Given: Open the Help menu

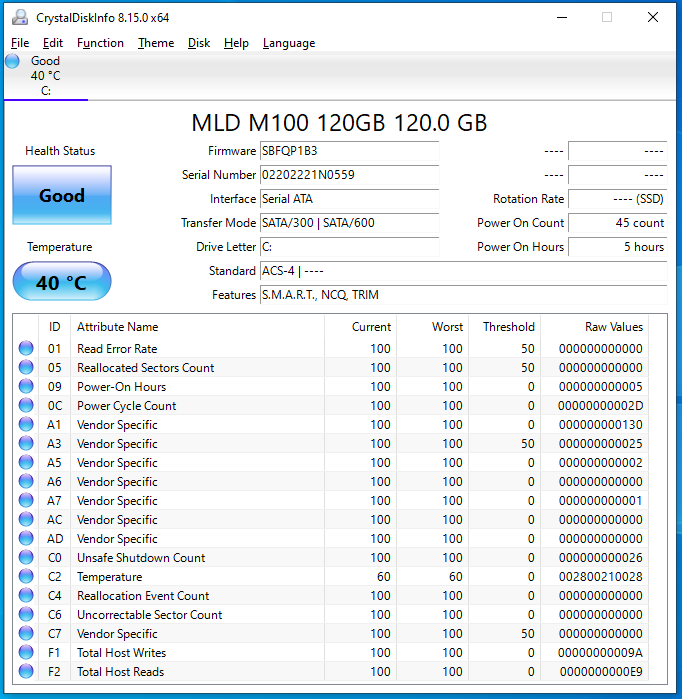Looking at the screenshot, I should [236, 43].
